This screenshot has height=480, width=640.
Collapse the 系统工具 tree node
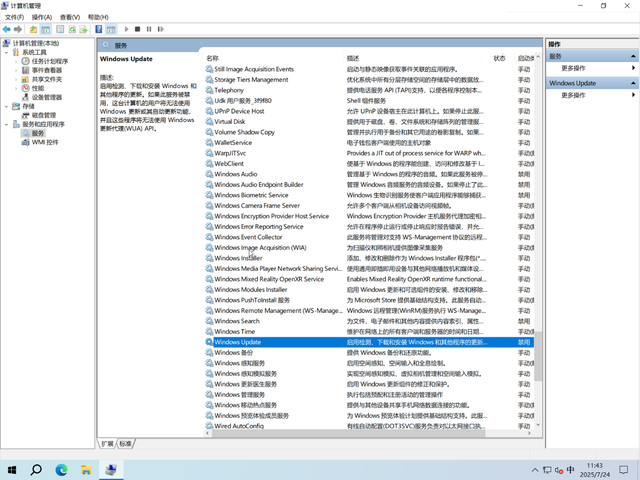click(7, 52)
